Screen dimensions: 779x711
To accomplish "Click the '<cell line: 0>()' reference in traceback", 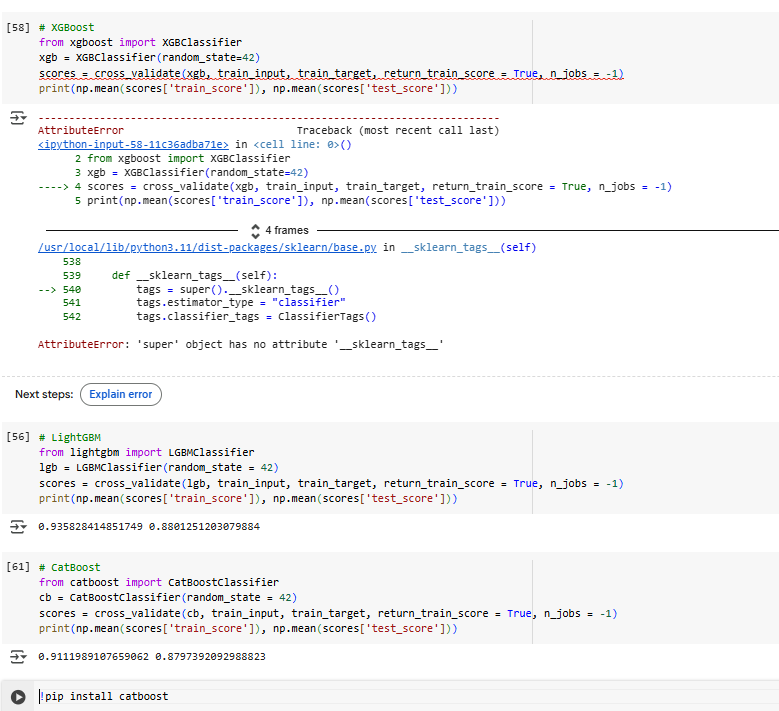I will coord(303,145).
